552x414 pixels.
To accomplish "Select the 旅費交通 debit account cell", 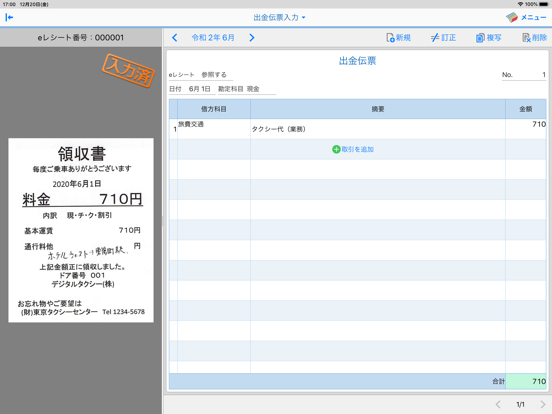I will coord(214,129).
